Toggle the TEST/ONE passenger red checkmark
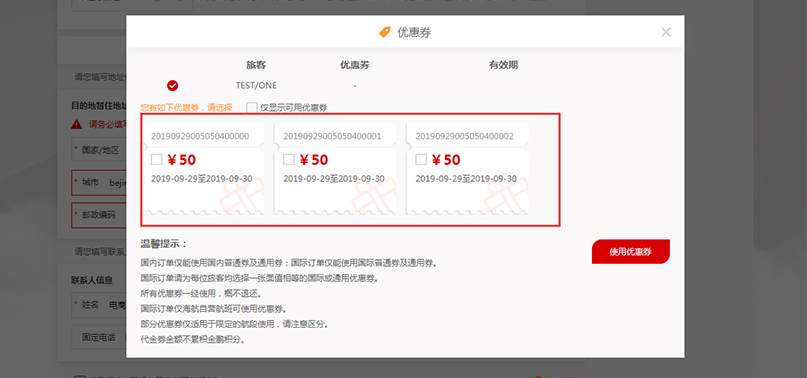807x378 pixels. [172, 85]
